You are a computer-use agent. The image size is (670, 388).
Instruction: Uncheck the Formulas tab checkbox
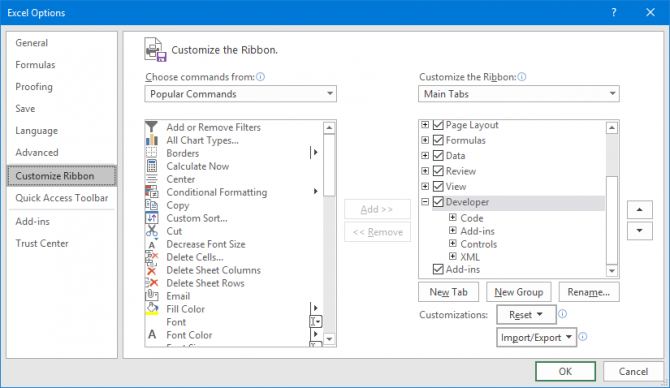[438, 140]
